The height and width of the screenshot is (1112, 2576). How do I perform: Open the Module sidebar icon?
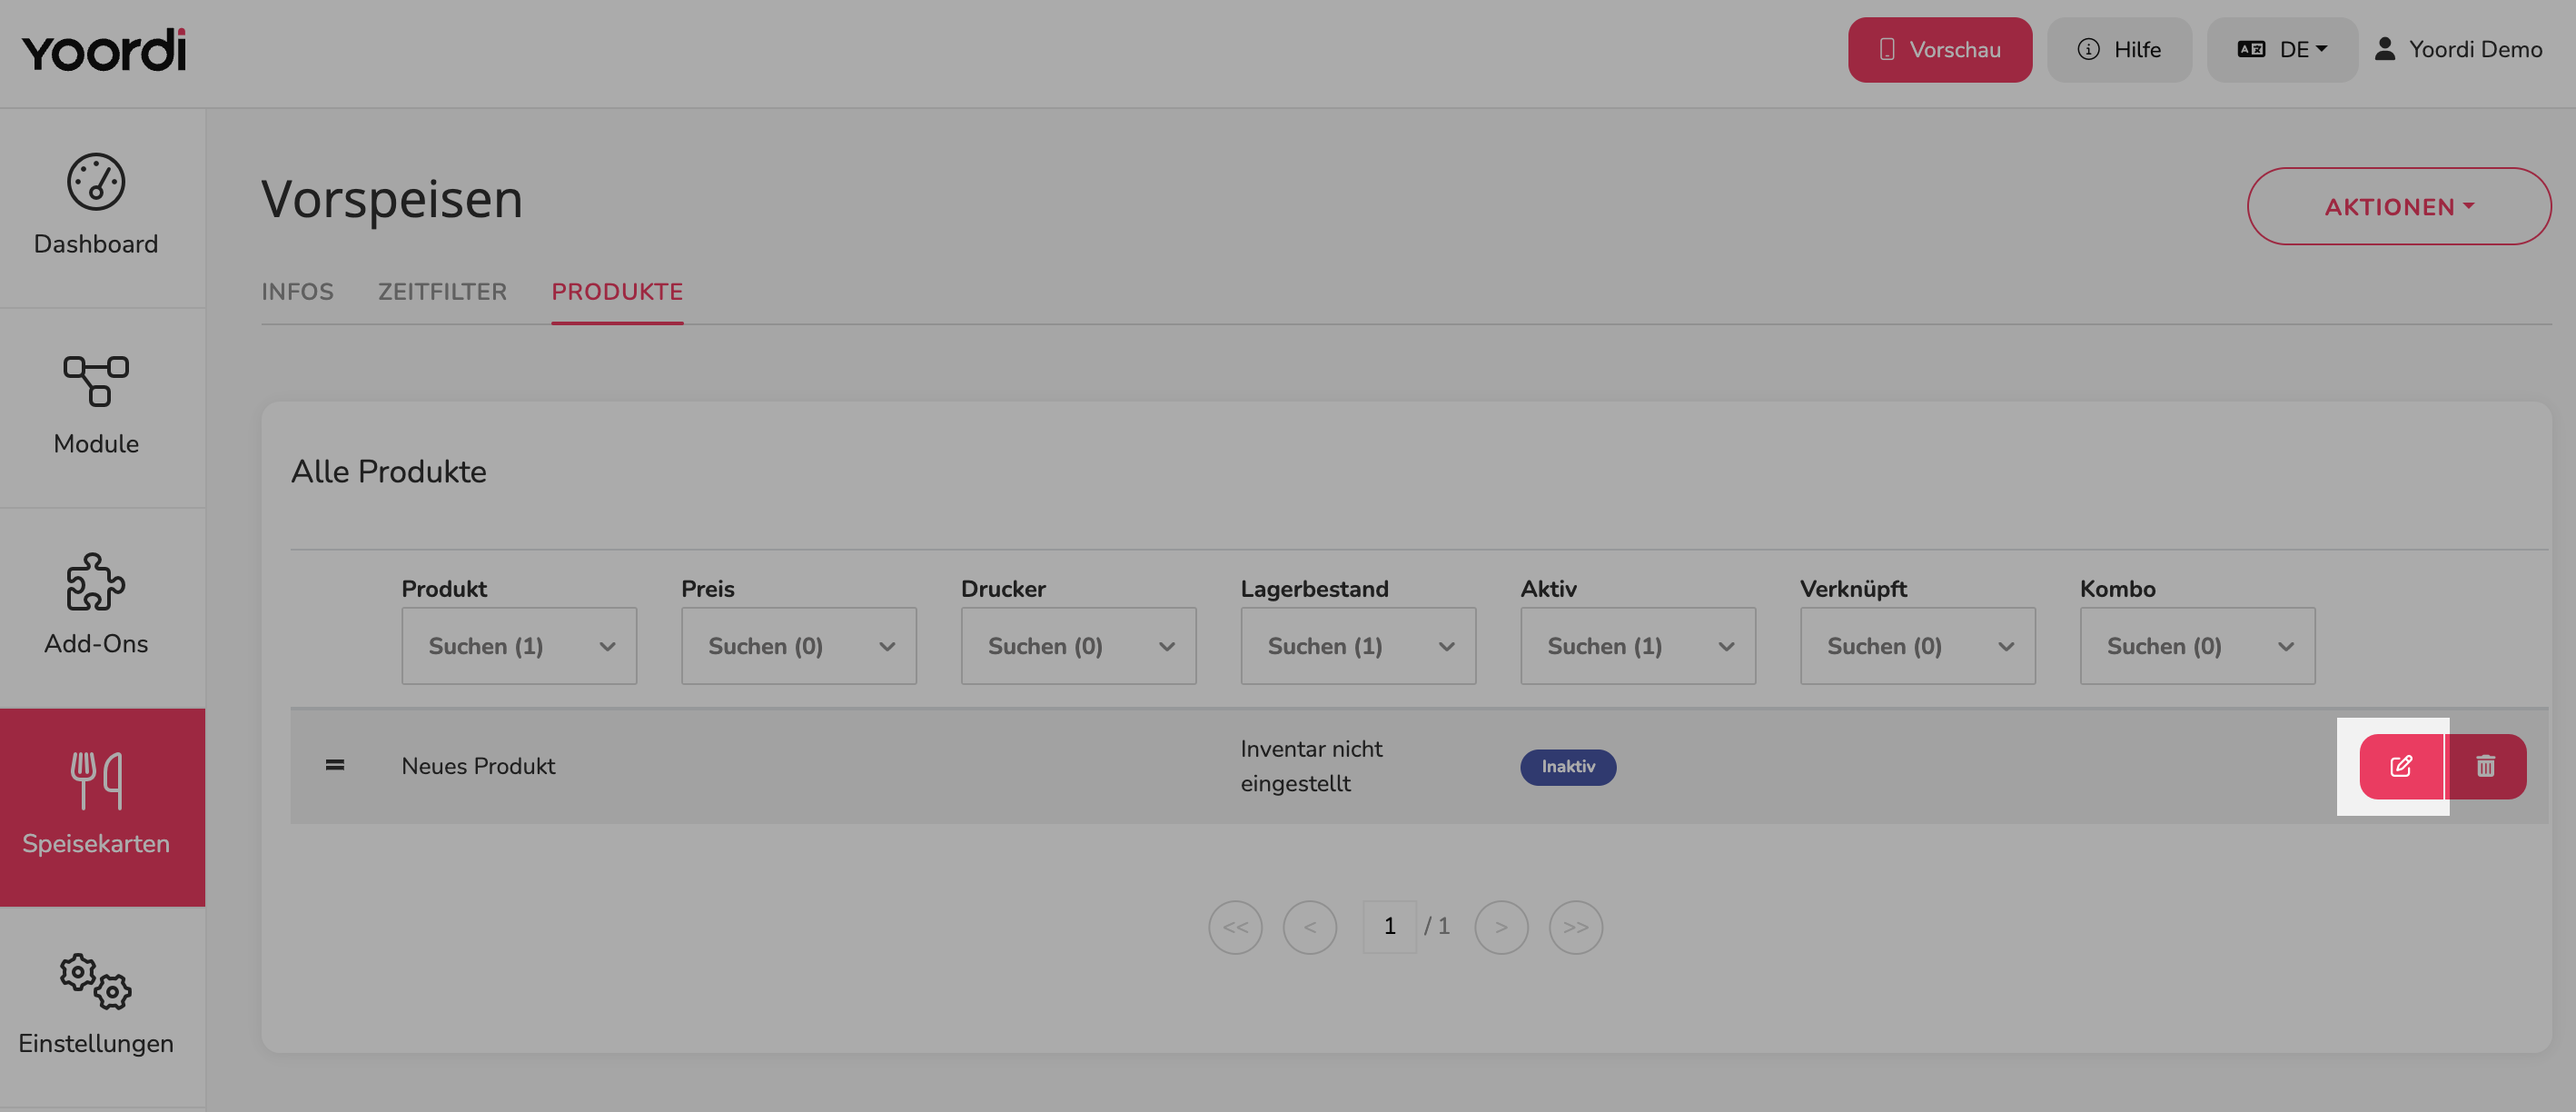pos(96,381)
